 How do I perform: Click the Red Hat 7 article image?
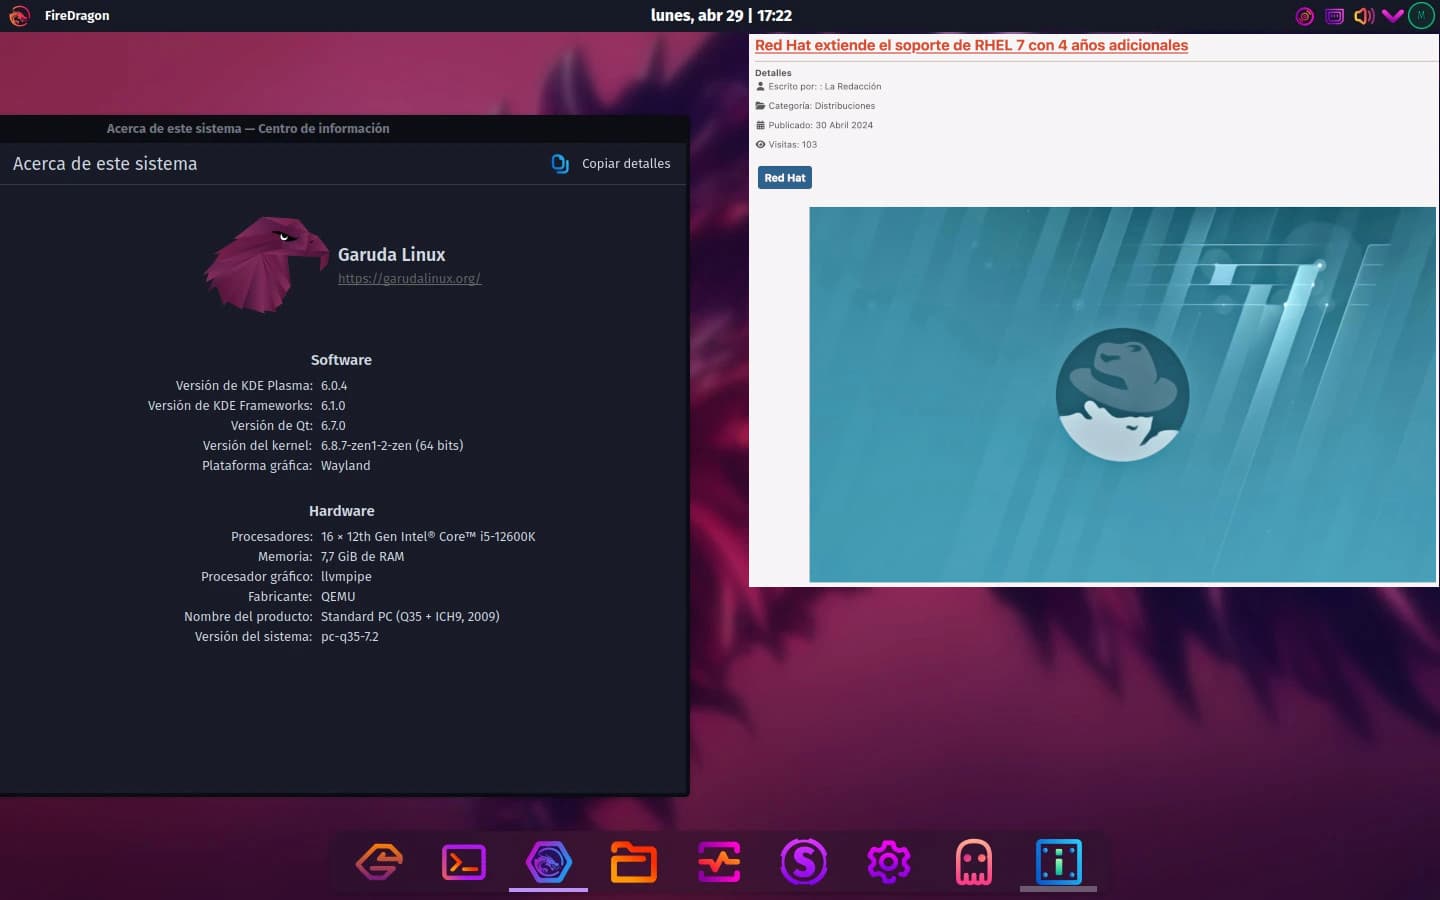point(1122,394)
